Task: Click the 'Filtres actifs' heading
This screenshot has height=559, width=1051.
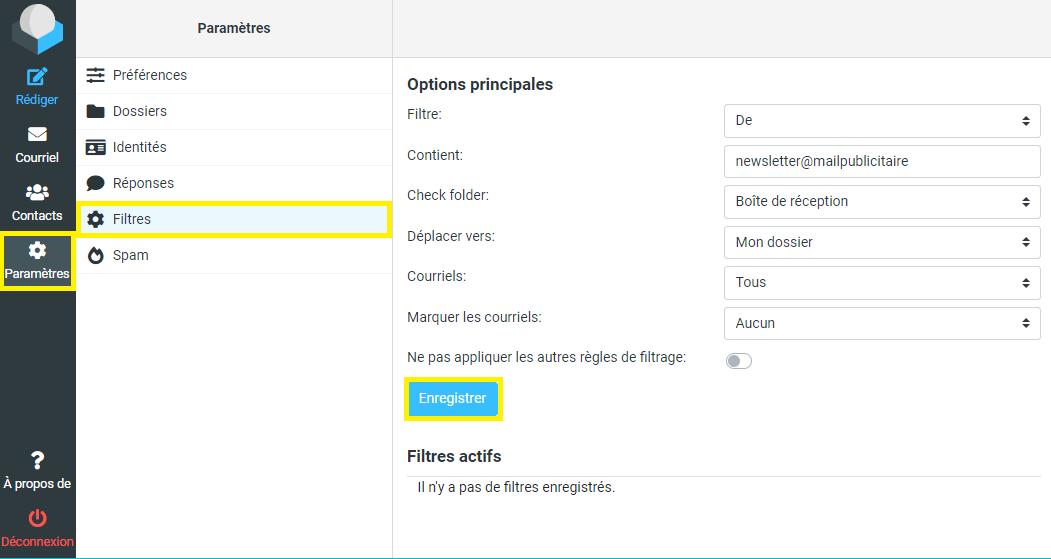Action: click(454, 456)
